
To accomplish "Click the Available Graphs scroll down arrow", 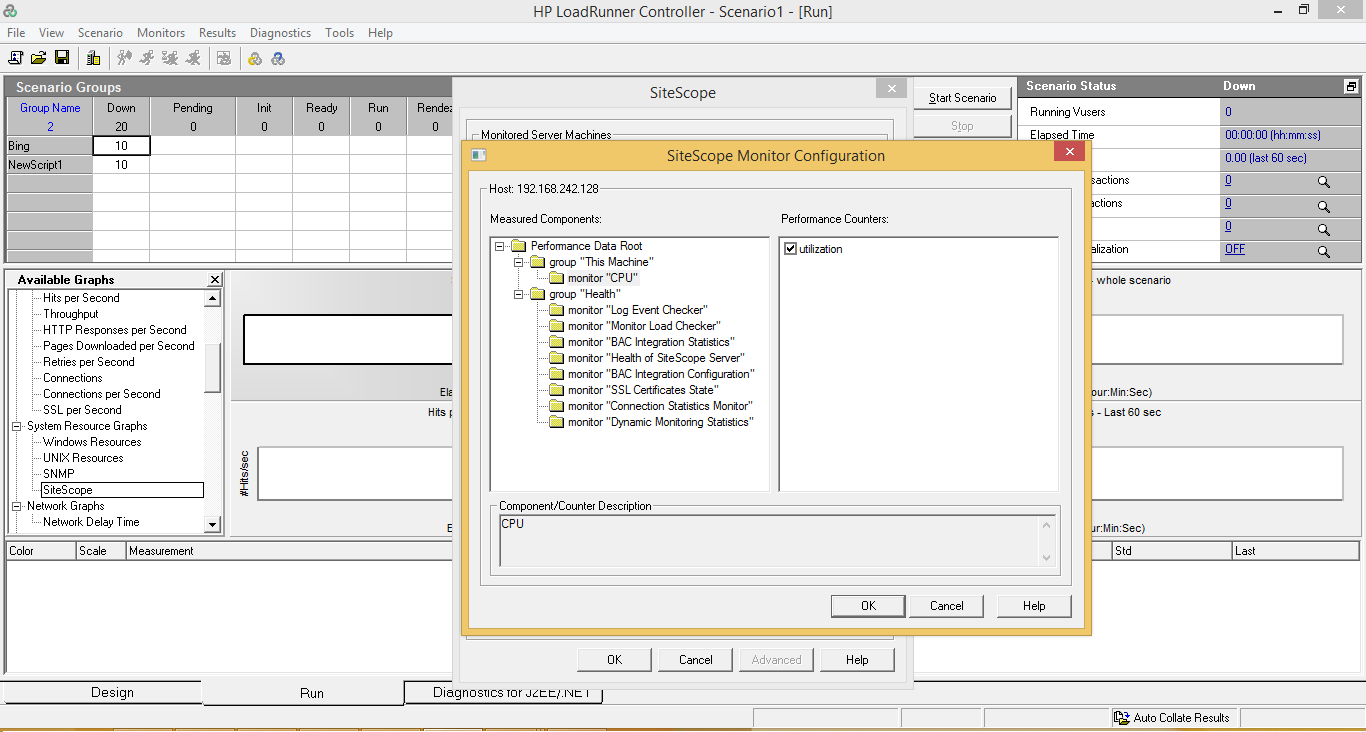I will 212,524.
